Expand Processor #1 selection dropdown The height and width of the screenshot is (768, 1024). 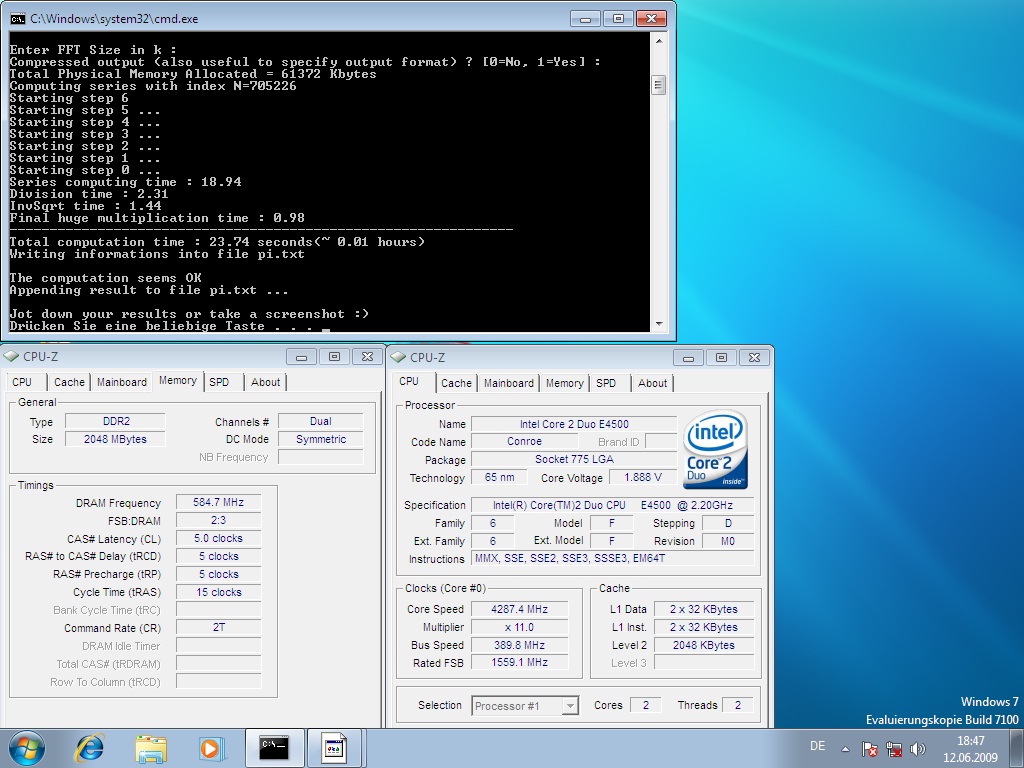pyautogui.click(x=570, y=706)
